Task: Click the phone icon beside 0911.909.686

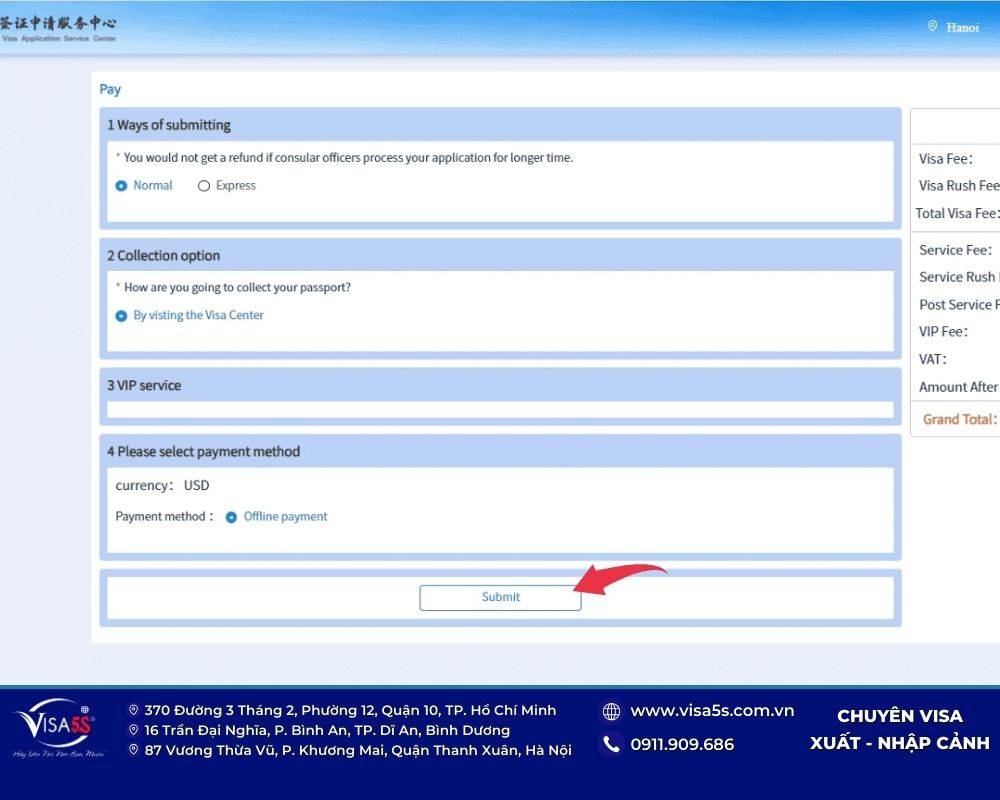Action: (x=611, y=744)
